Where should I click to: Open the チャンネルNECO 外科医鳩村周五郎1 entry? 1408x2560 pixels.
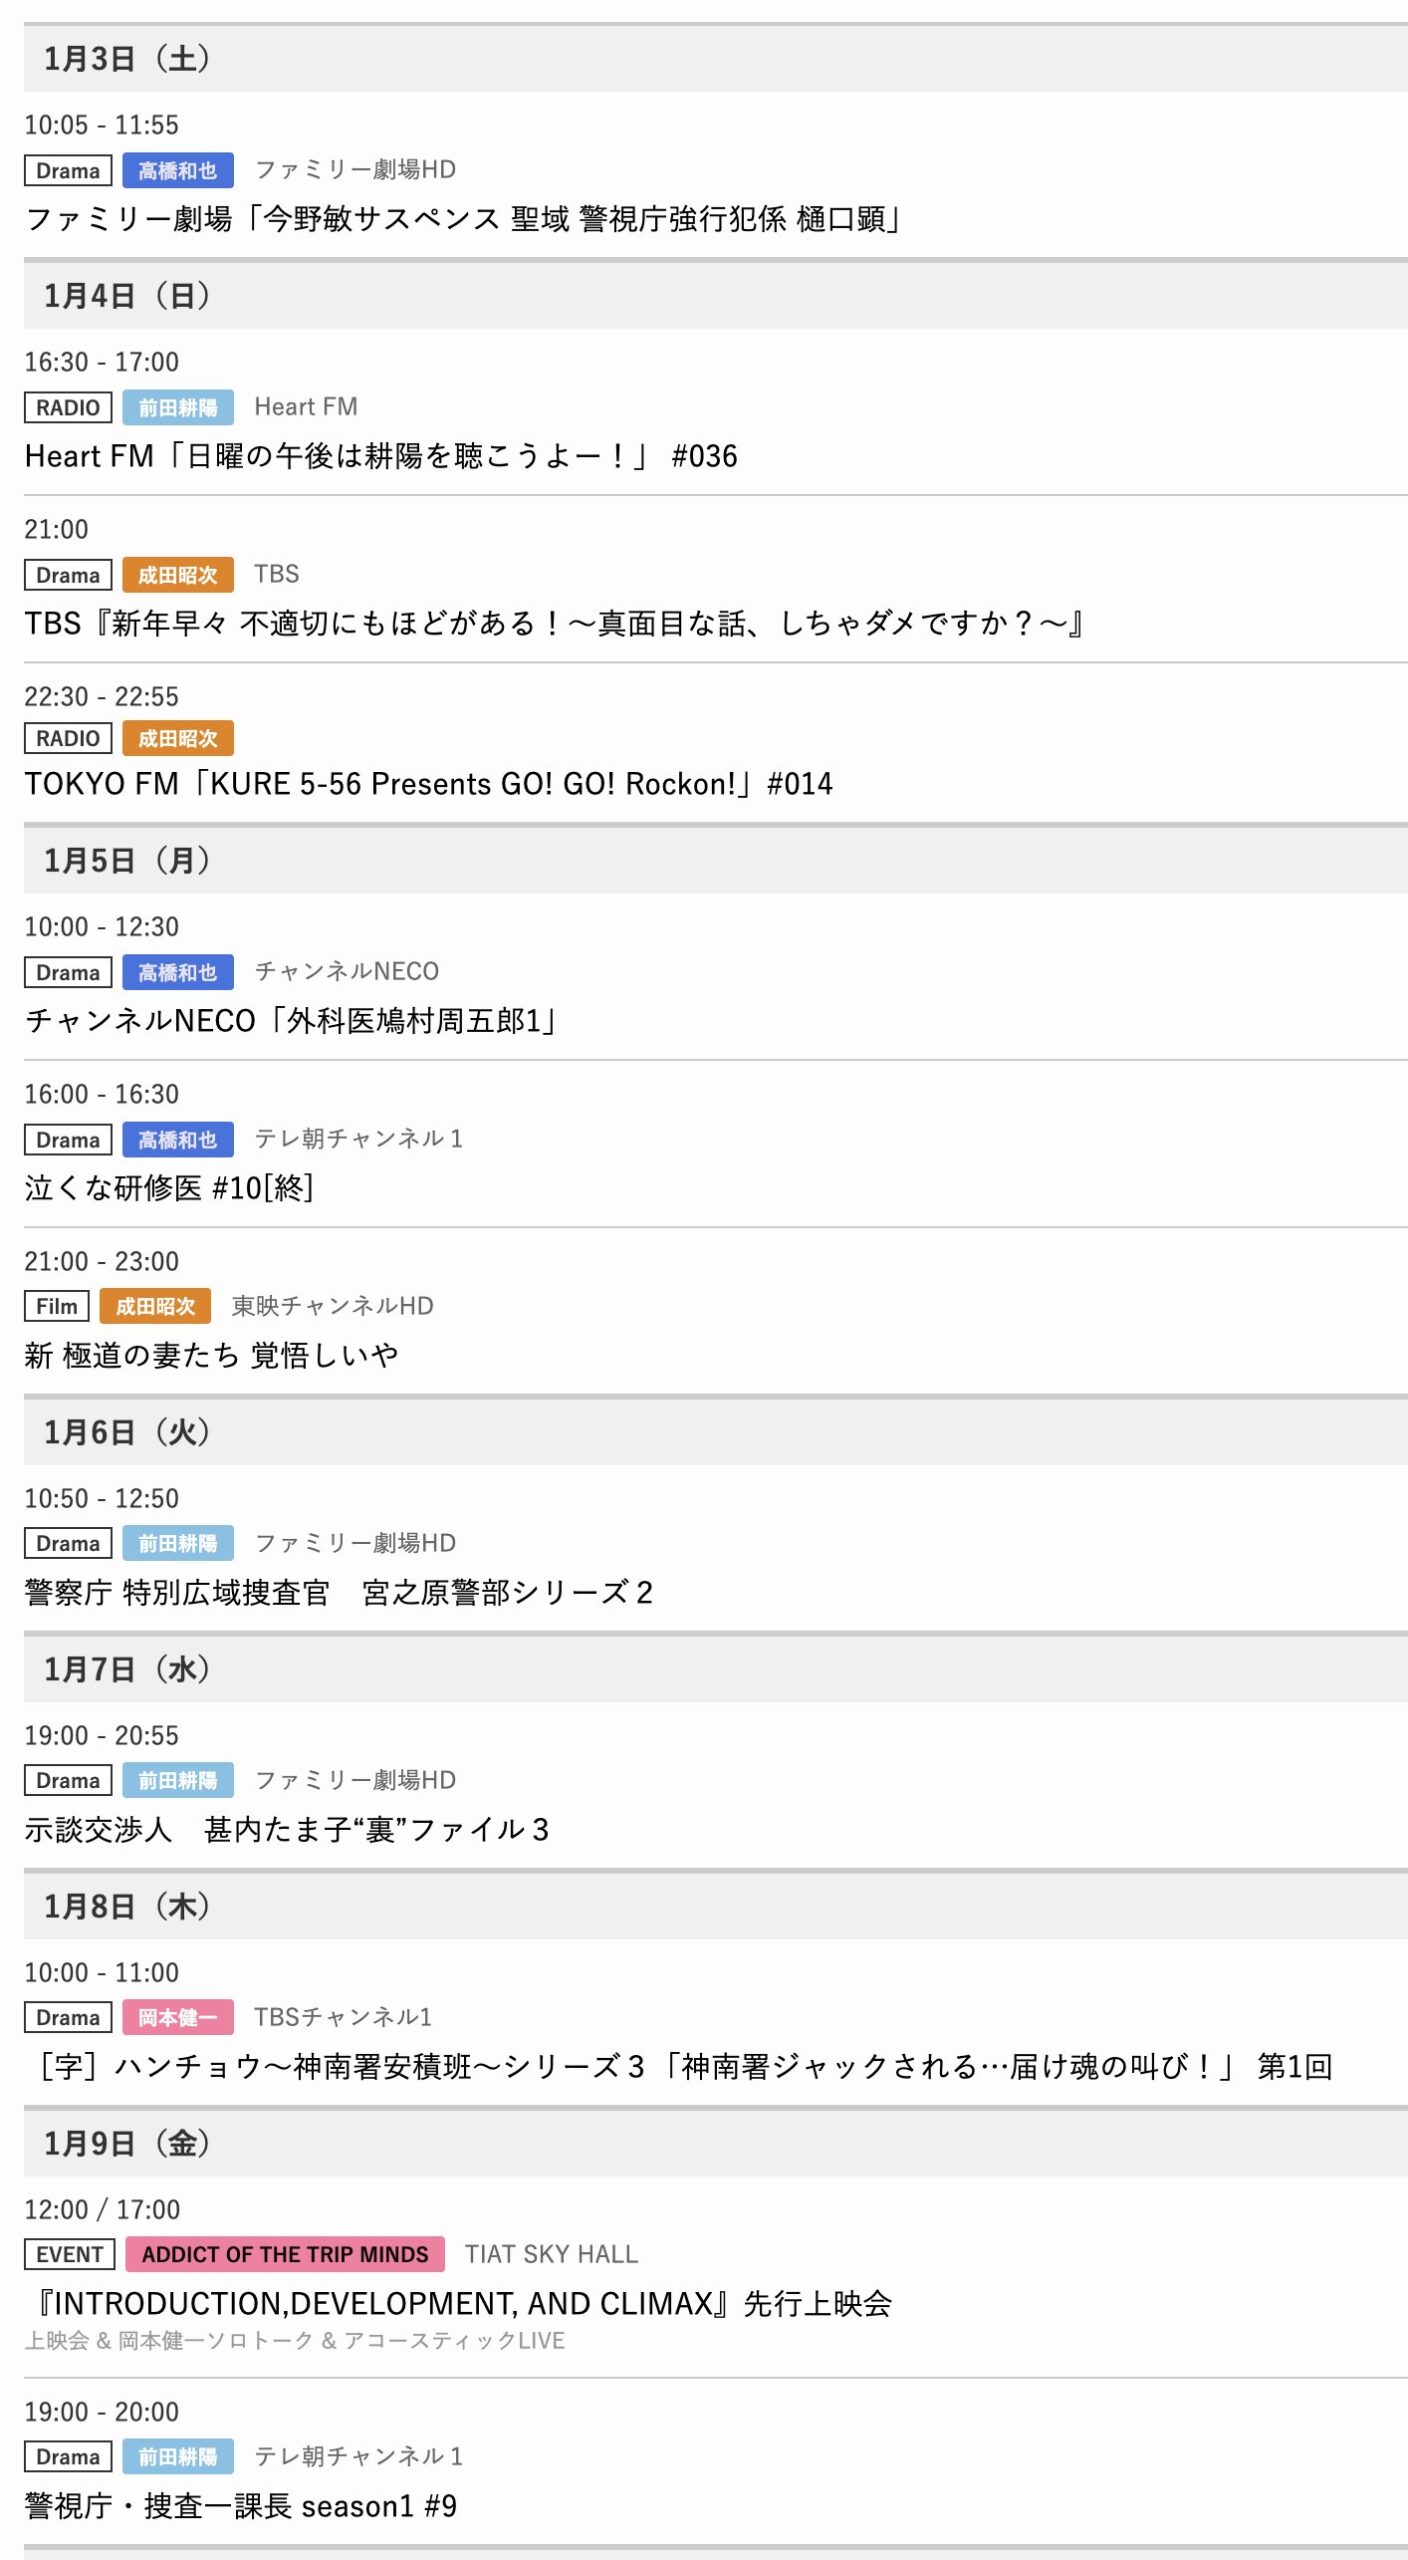[x=290, y=1021]
